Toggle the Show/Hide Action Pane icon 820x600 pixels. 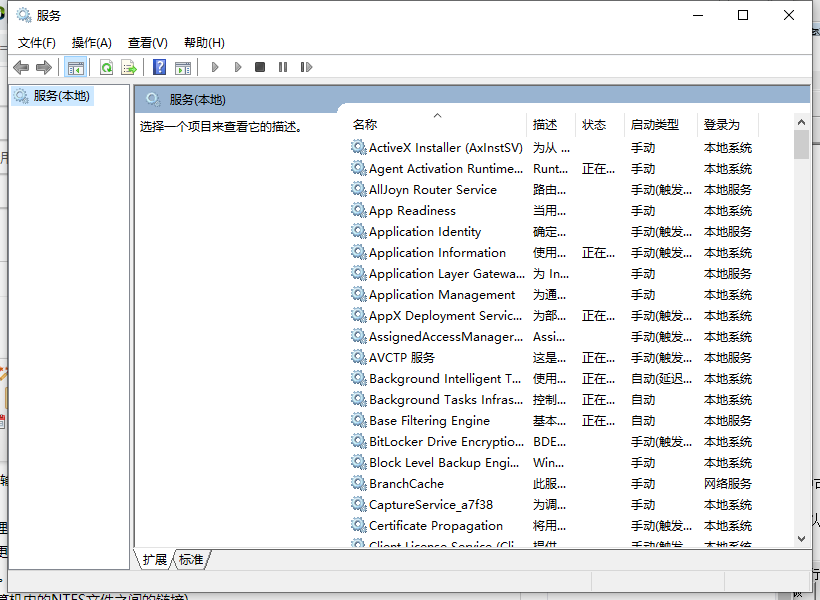tap(183, 66)
